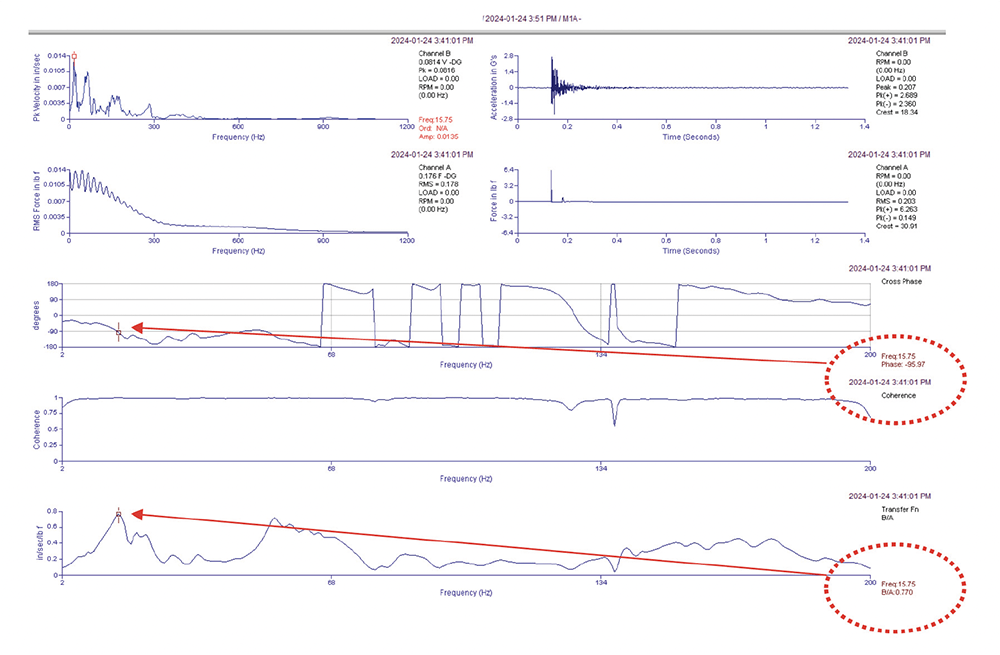Click the Transfer Fn second peak near 55 Hz

coord(273,521)
